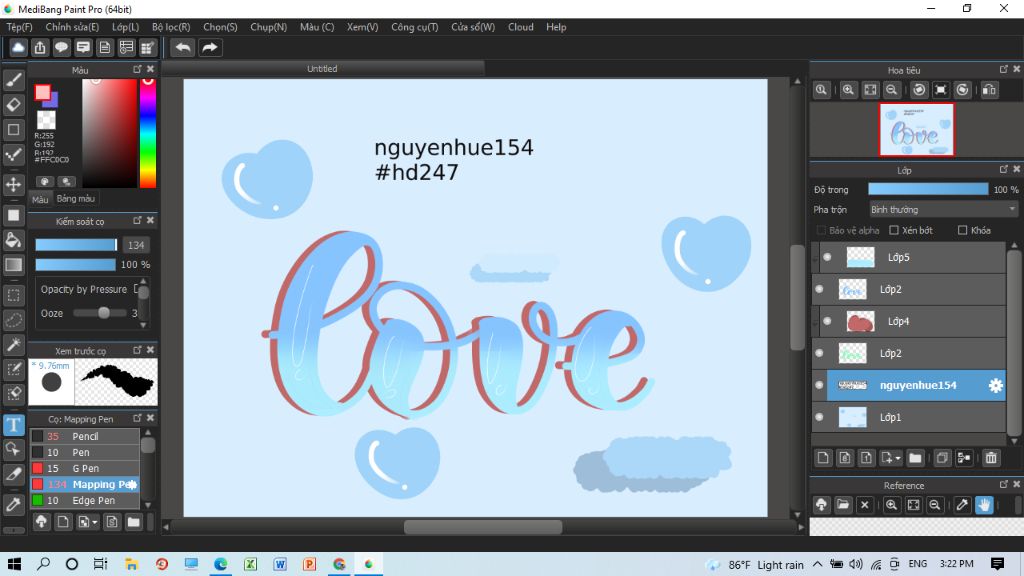
Task: Switch to the Màu tab
Action: 40,199
